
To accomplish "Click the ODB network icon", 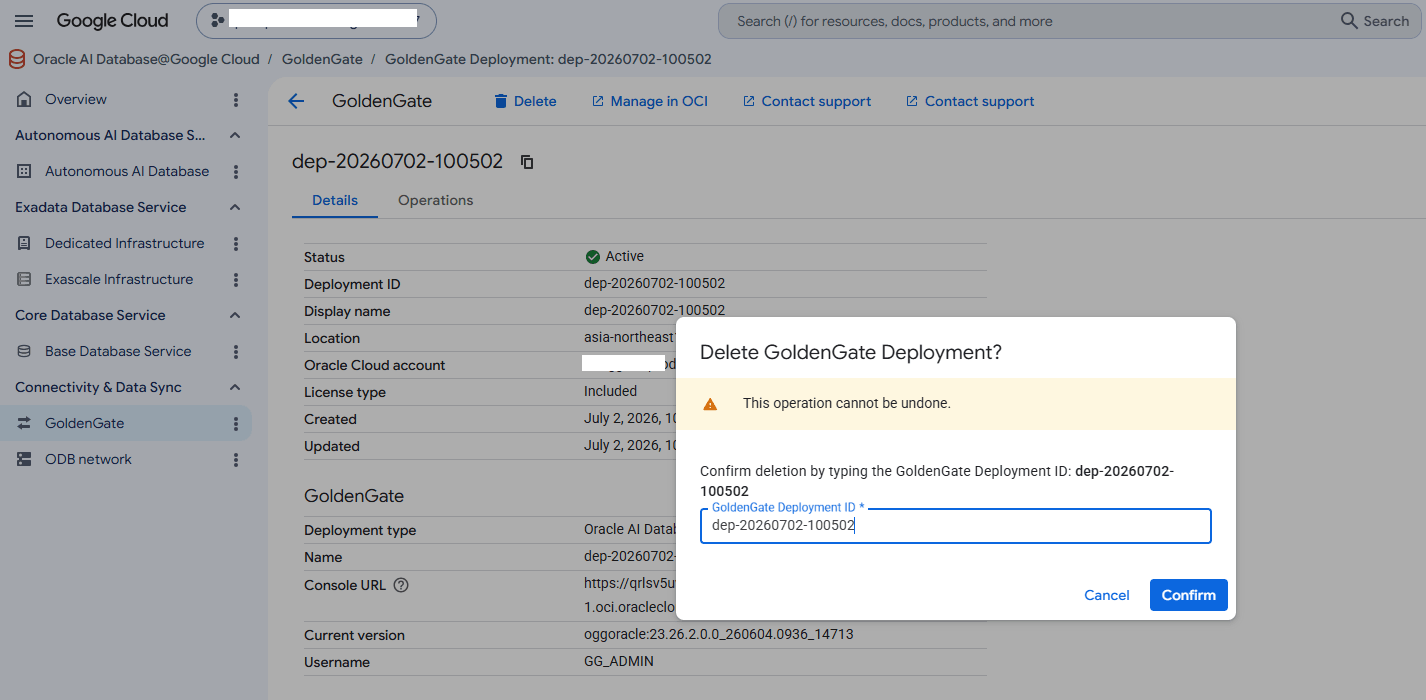I will [x=24, y=459].
